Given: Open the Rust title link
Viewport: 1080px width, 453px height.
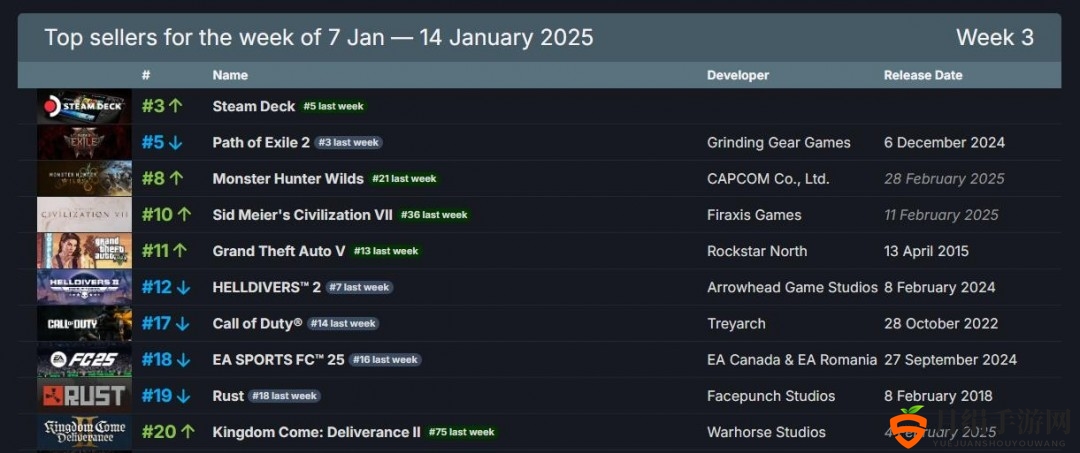Looking at the screenshot, I should 228,396.
